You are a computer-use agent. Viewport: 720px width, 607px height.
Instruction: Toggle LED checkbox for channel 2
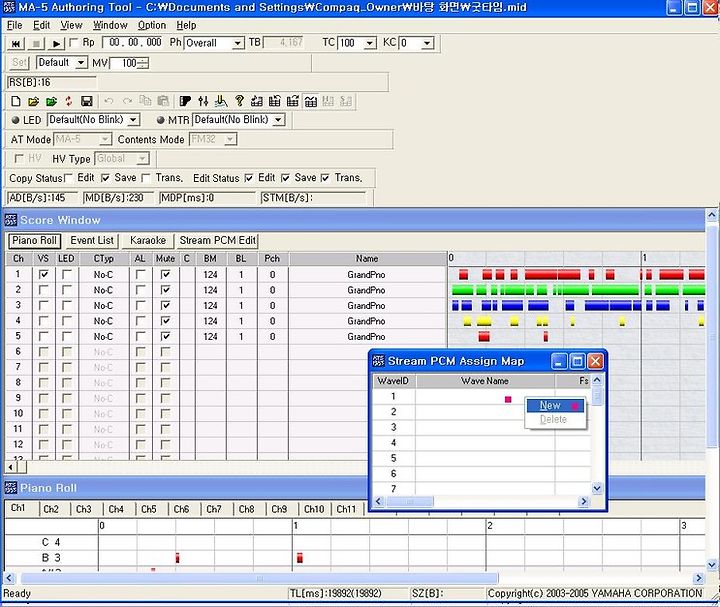tap(67, 290)
